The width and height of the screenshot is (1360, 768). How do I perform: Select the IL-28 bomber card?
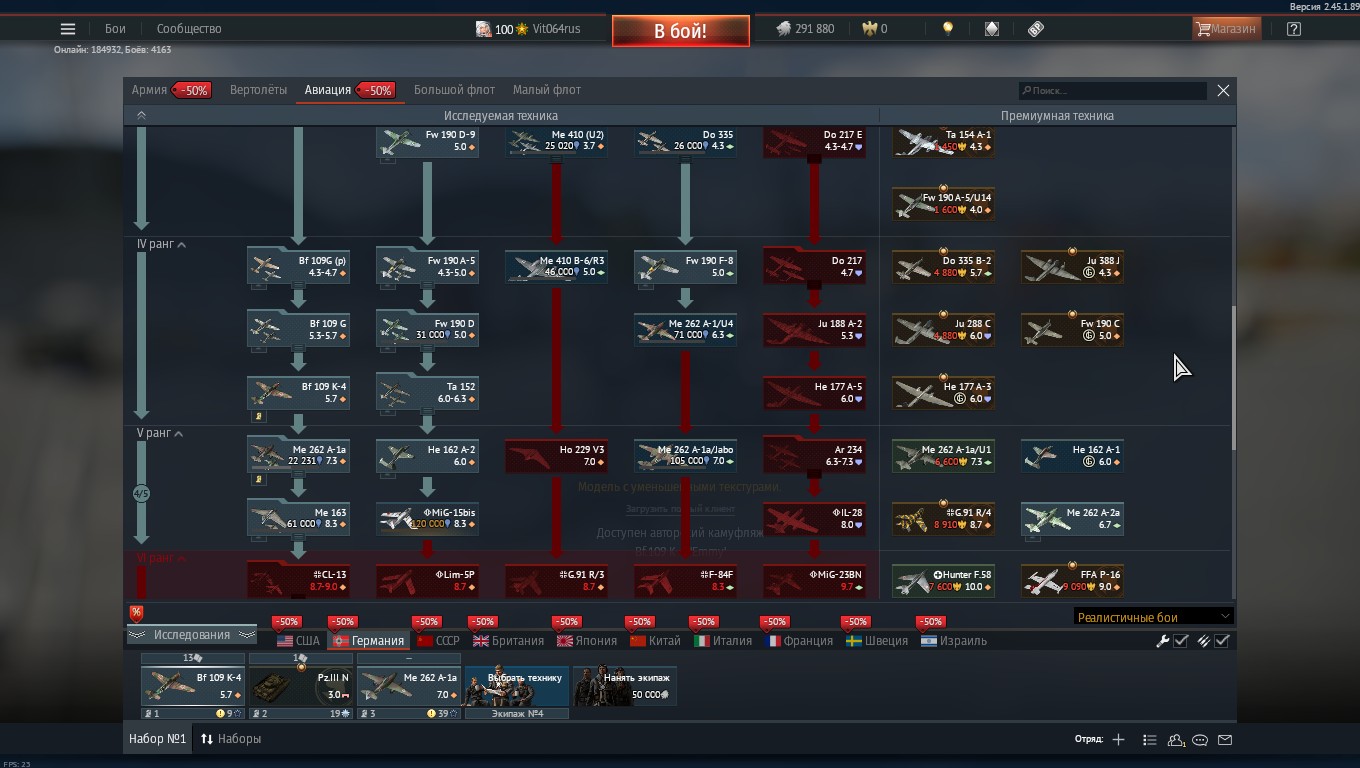tap(814, 518)
